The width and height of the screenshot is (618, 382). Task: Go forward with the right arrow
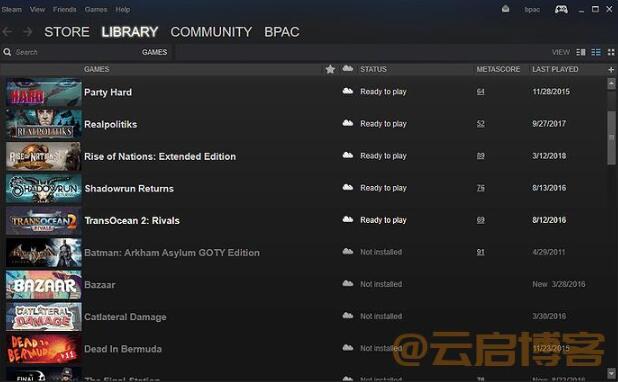(x=27, y=32)
